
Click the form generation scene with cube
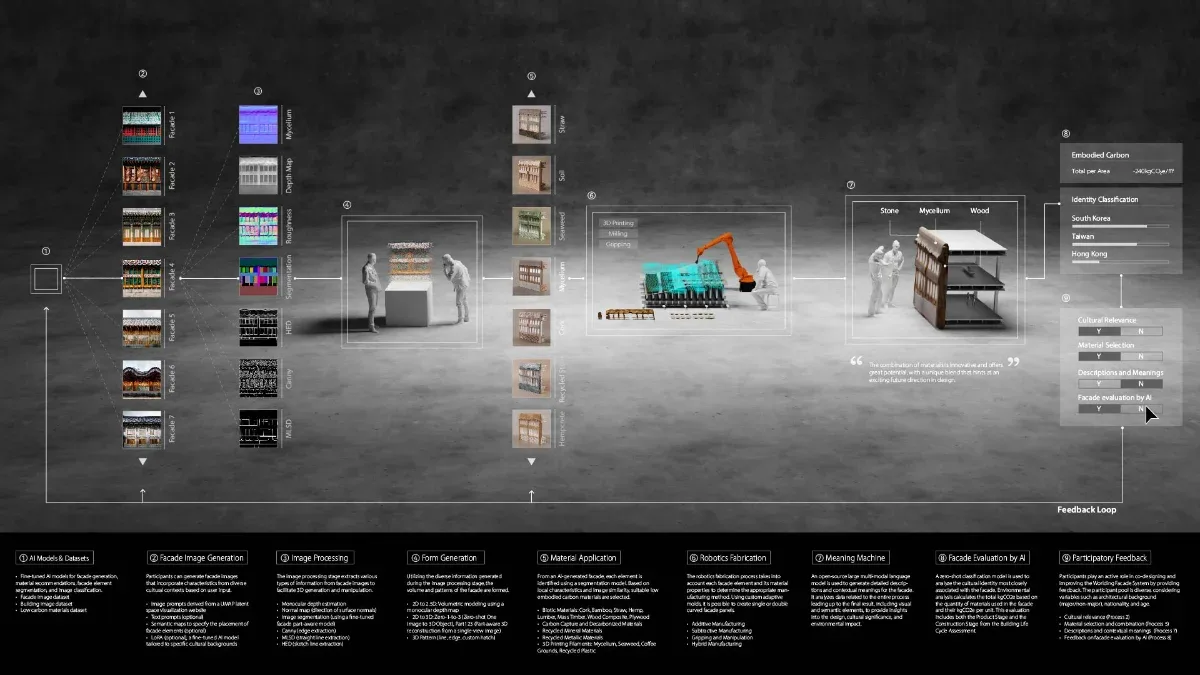click(413, 282)
